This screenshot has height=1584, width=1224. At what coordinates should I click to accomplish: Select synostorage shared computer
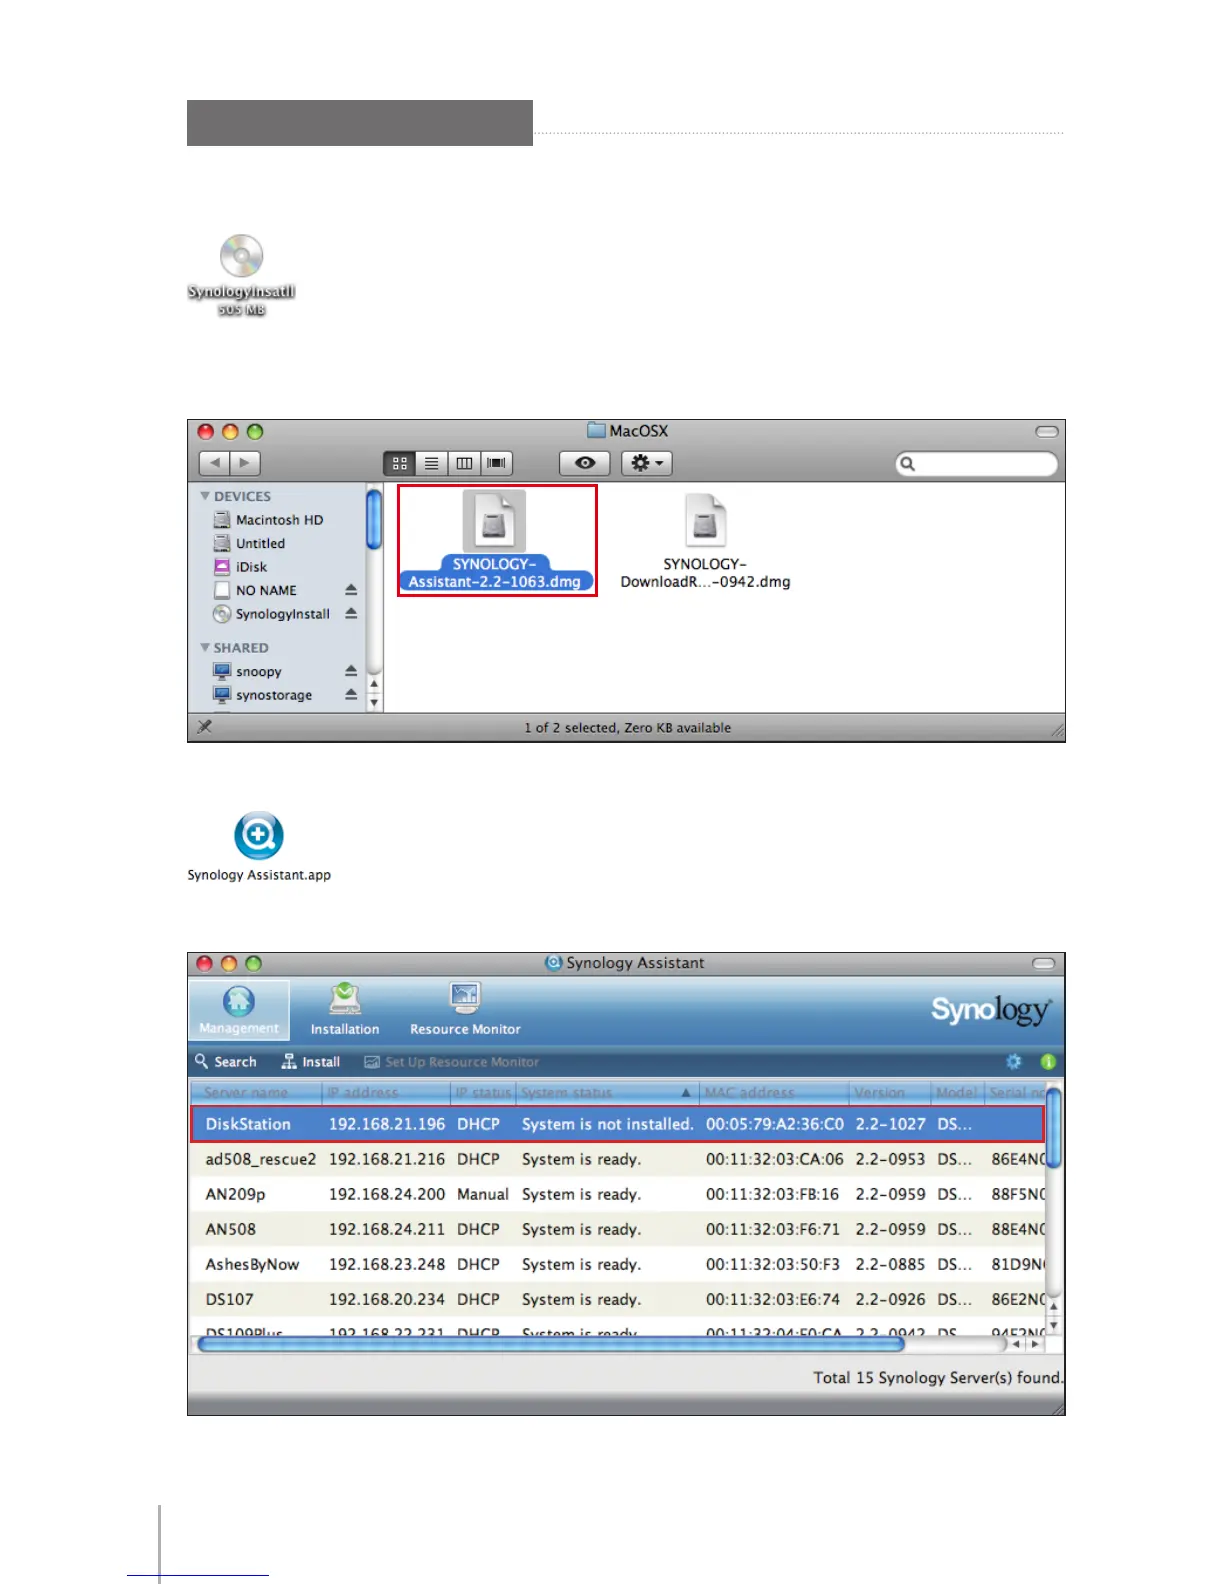coord(262,695)
